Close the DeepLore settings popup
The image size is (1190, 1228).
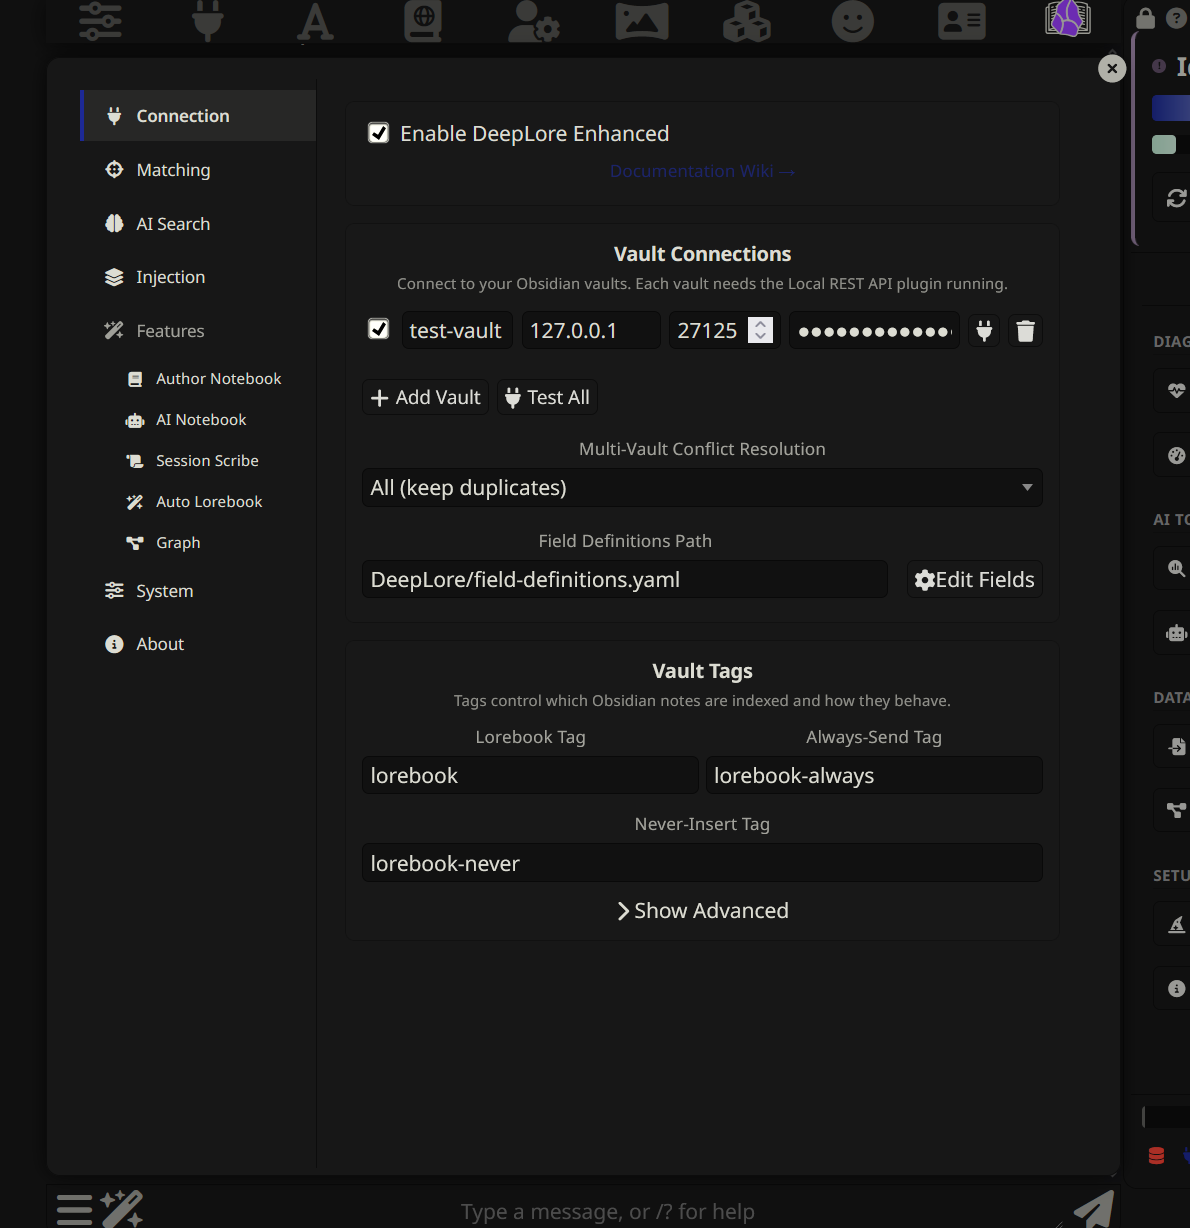click(1112, 68)
